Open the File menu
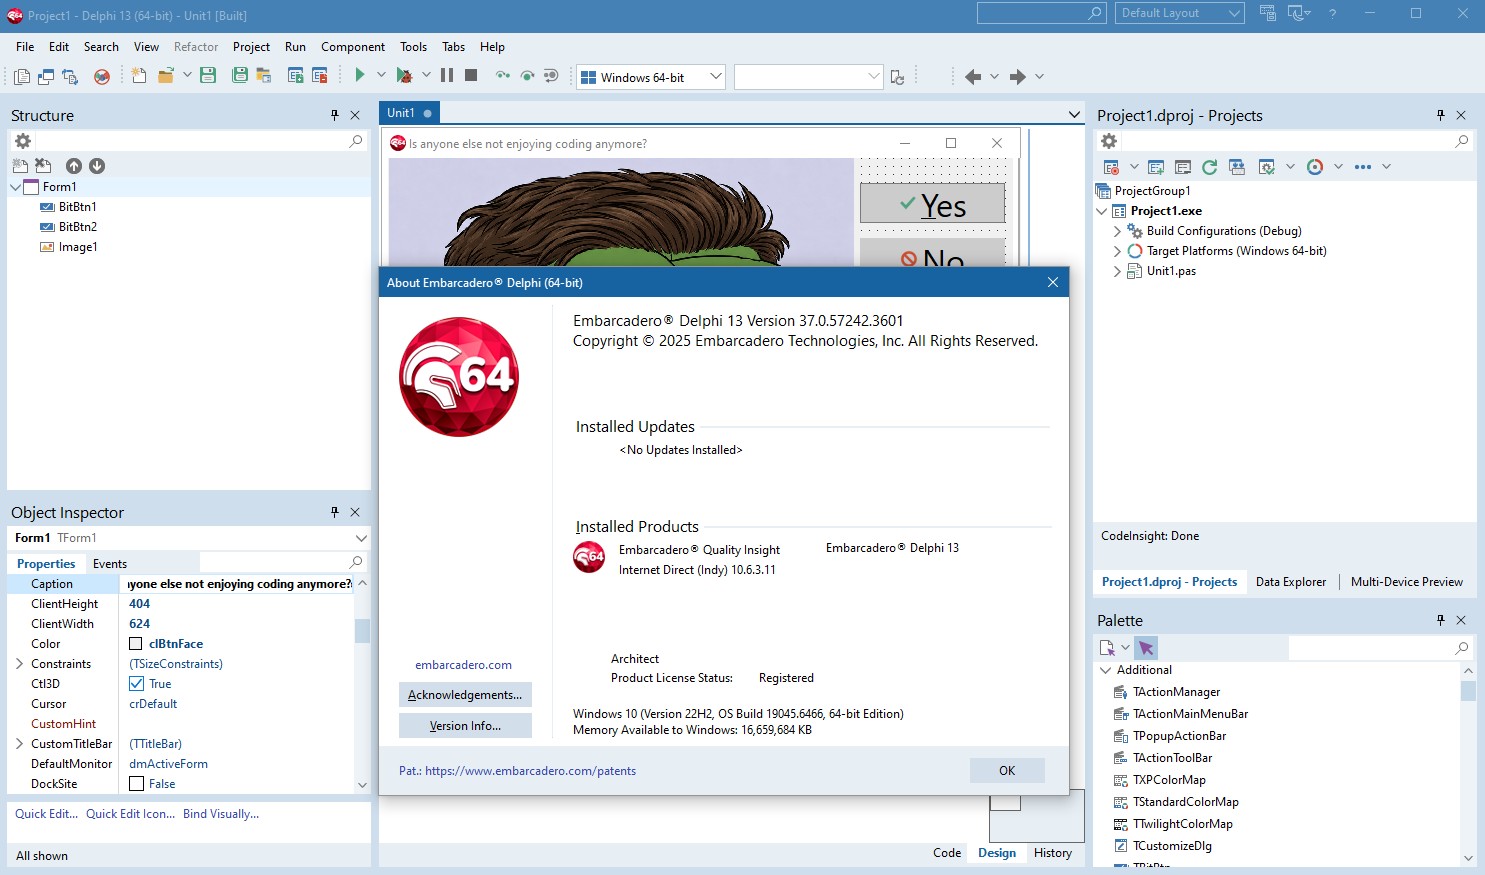 [x=25, y=47]
